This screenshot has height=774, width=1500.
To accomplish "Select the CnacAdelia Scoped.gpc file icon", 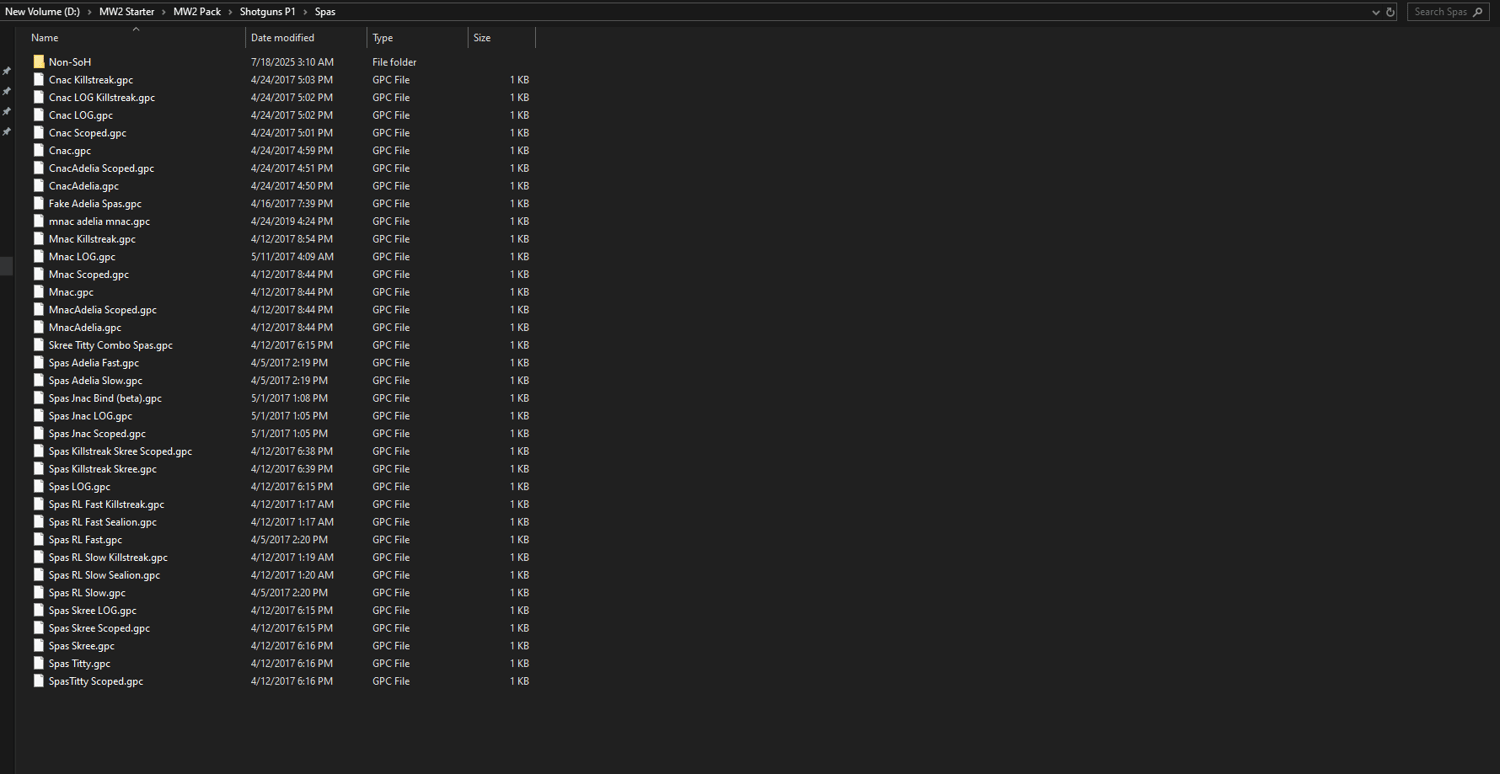I will (x=39, y=168).
